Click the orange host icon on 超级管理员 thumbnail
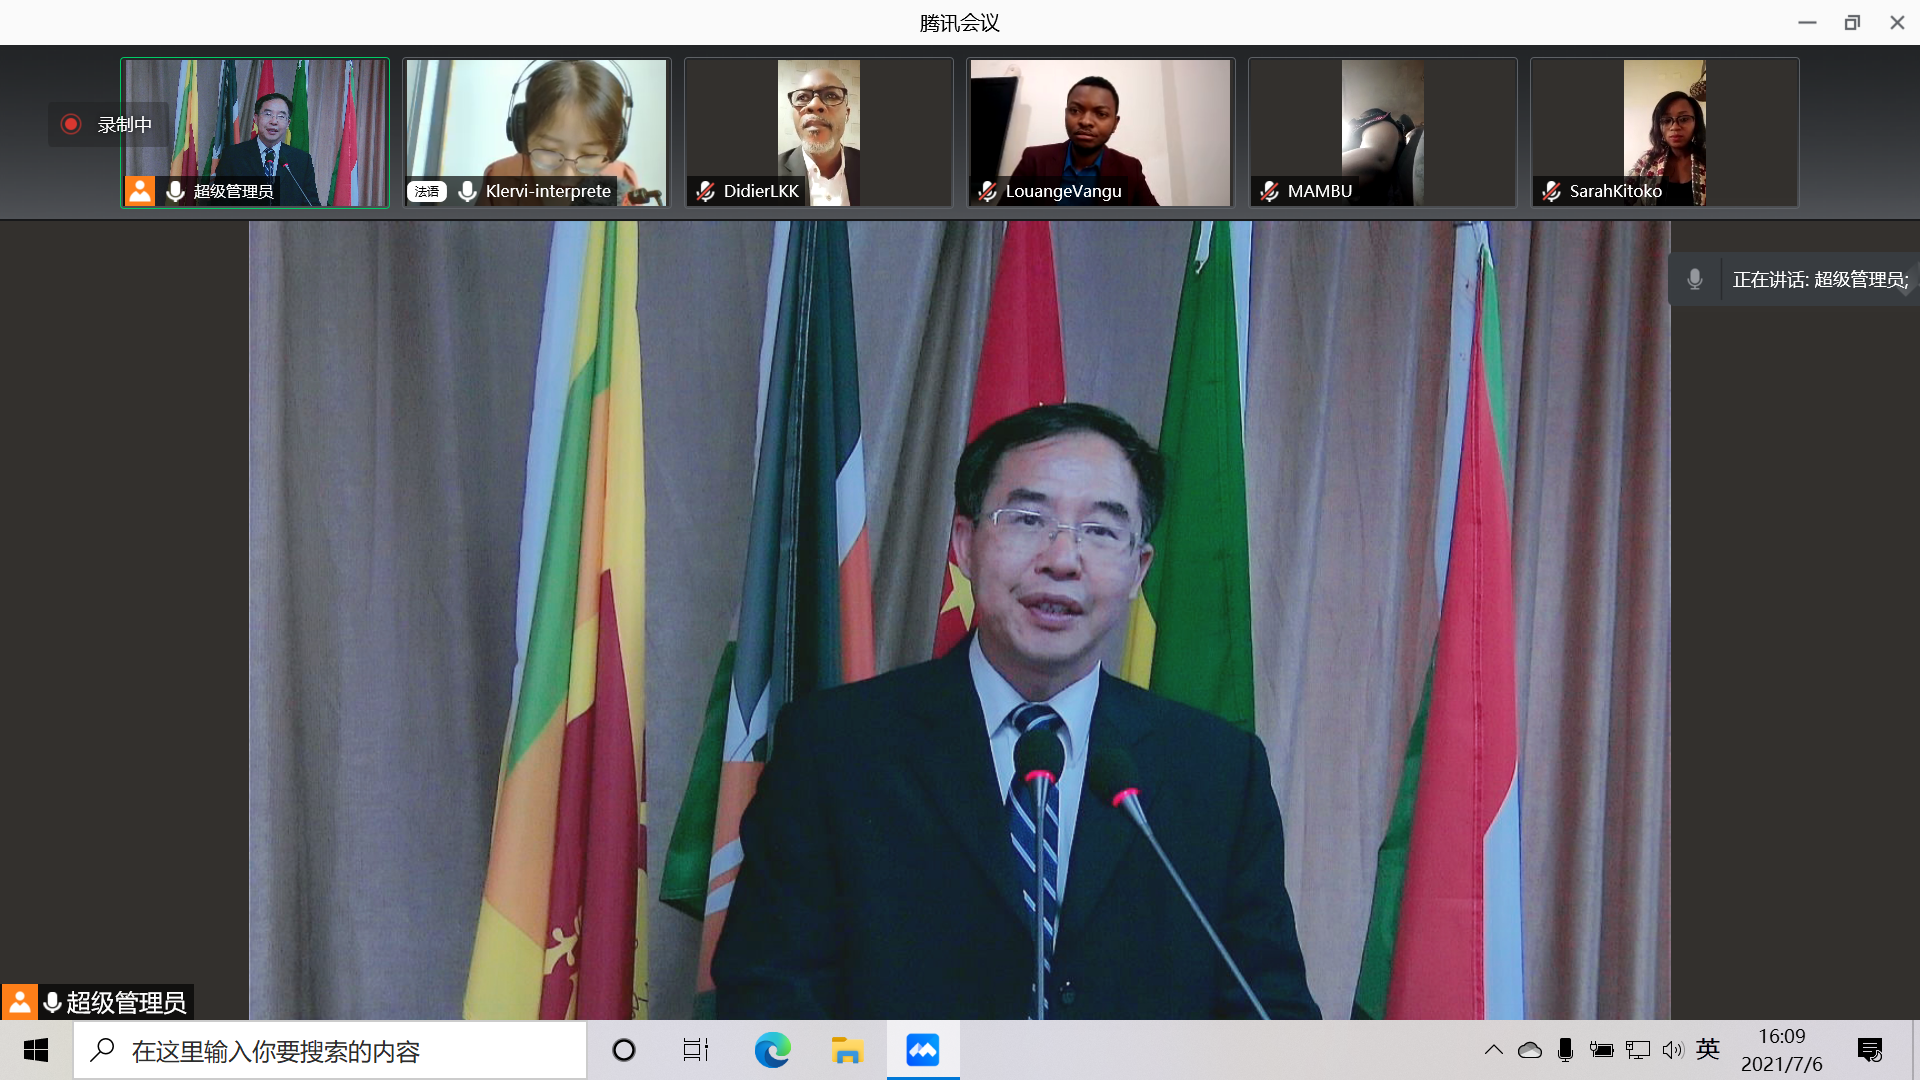Viewport: 1920px width, 1080px height. click(140, 190)
